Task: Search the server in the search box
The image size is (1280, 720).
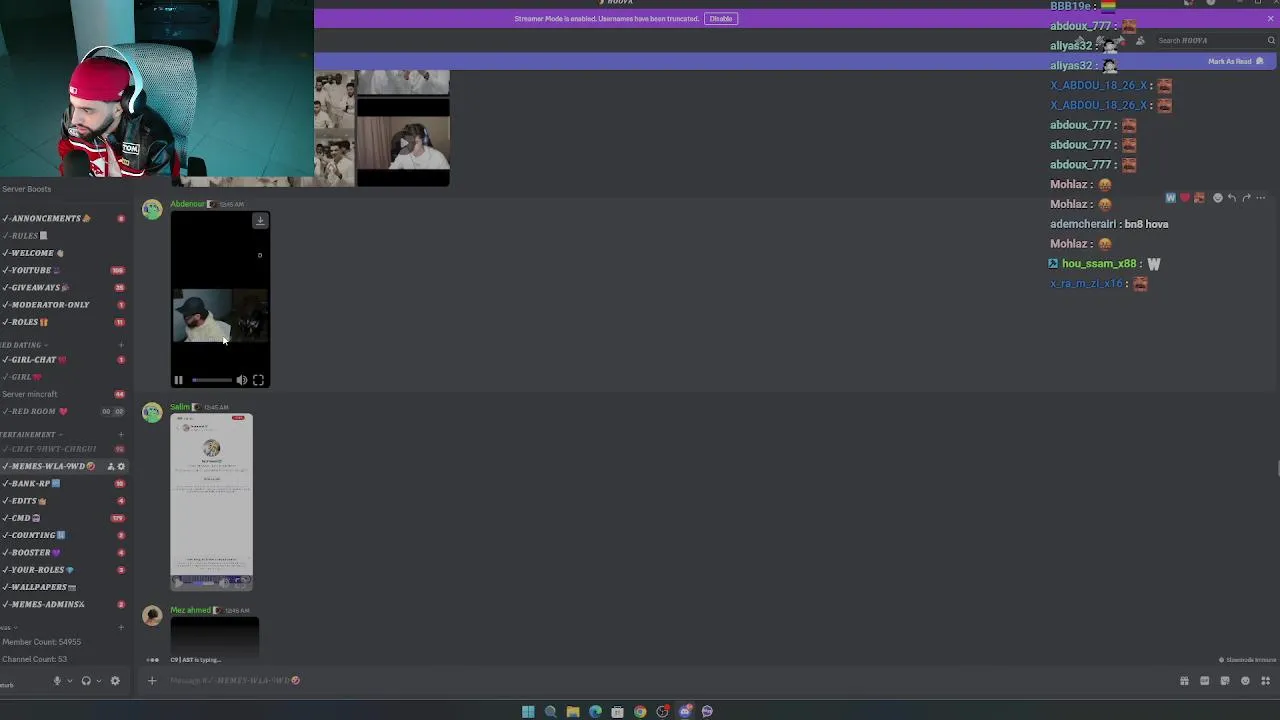Action: click(1215, 41)
